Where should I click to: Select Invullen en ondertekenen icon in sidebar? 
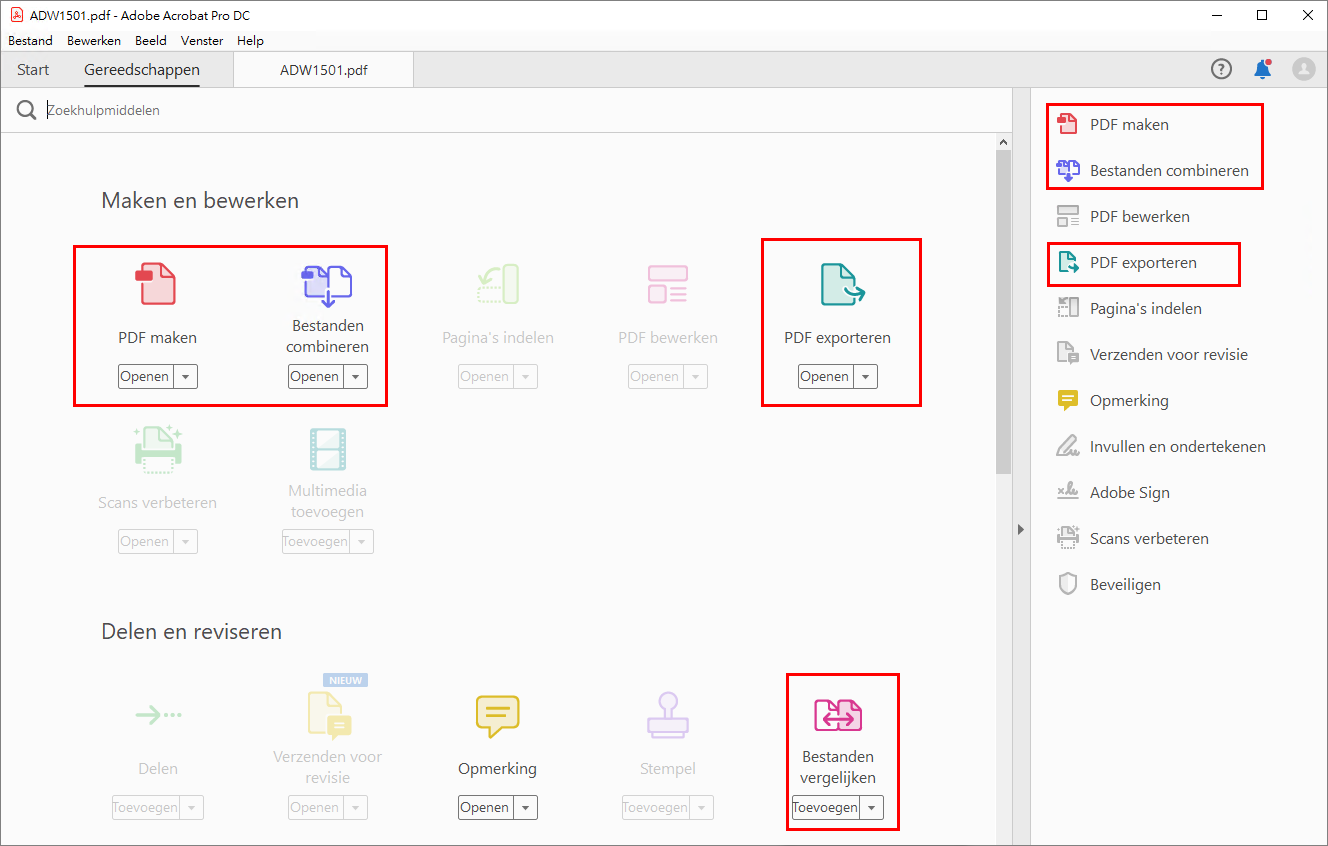[1068, 446]
